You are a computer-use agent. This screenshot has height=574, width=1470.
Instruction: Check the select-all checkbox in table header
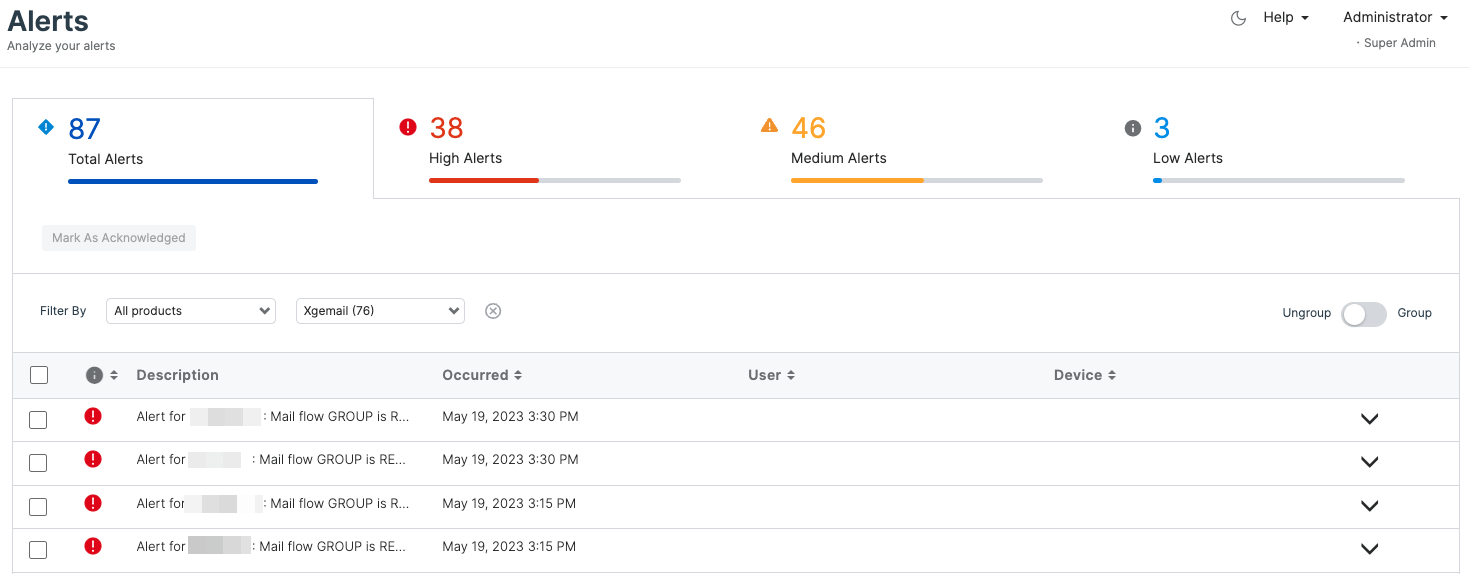pyautogui.click(x=39, y=375)
